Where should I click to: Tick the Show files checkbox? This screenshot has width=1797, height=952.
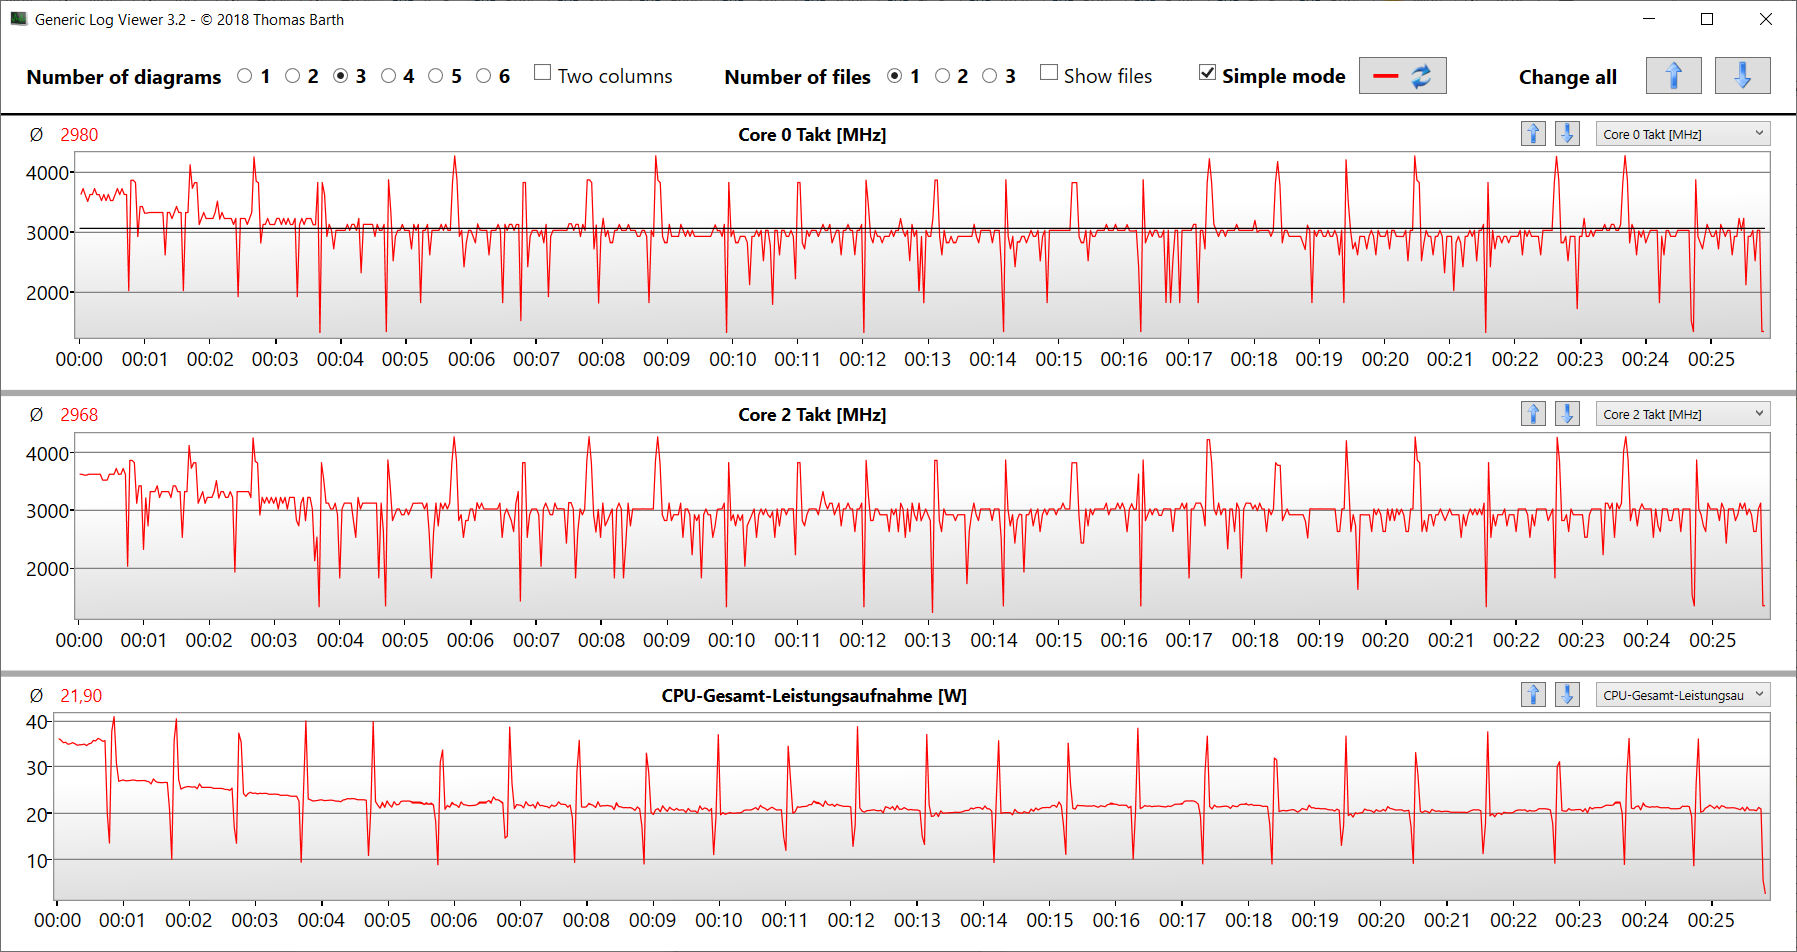(1049, 73)
